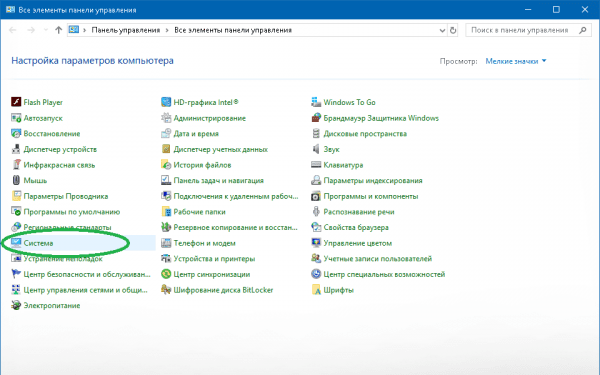Expand chevron before Панель управления breadcrumb
The width and height of the screenshot is (600, 375).
(84, 30)
